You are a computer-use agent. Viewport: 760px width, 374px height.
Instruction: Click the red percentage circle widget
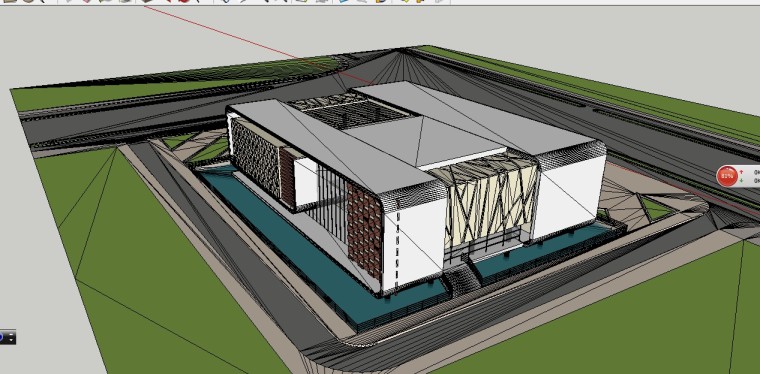pyautogui.click(x=727, y=176)
